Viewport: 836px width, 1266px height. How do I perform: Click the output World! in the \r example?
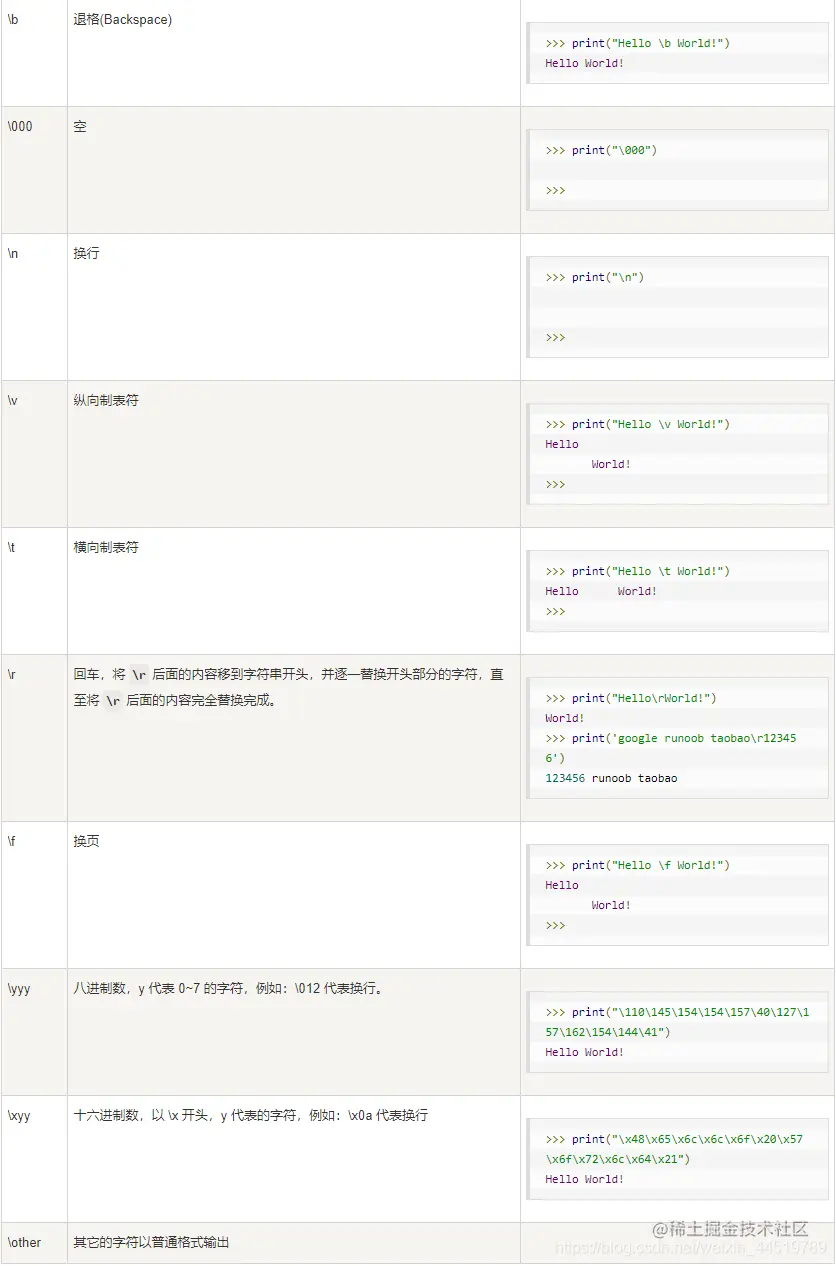[x=565, y=718]
